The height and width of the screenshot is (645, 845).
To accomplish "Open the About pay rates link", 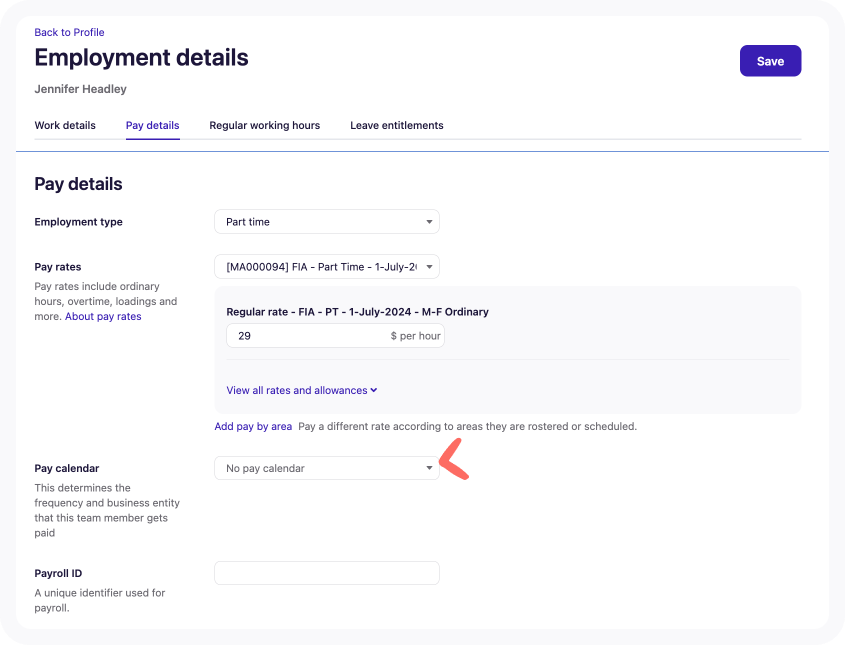I will (103, 316).
